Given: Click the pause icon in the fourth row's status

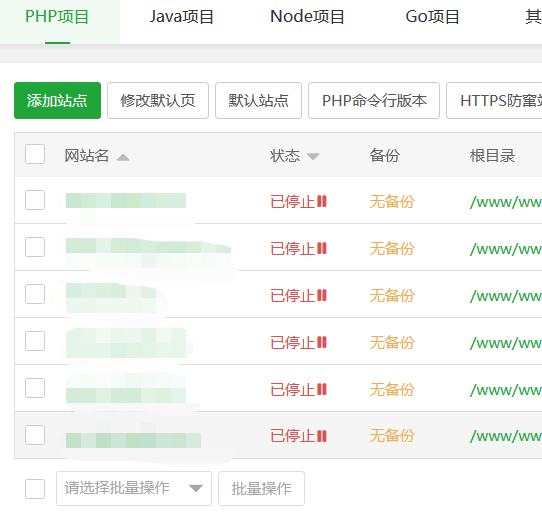Looking at the screenshot, I should click(x=322, y=342).
